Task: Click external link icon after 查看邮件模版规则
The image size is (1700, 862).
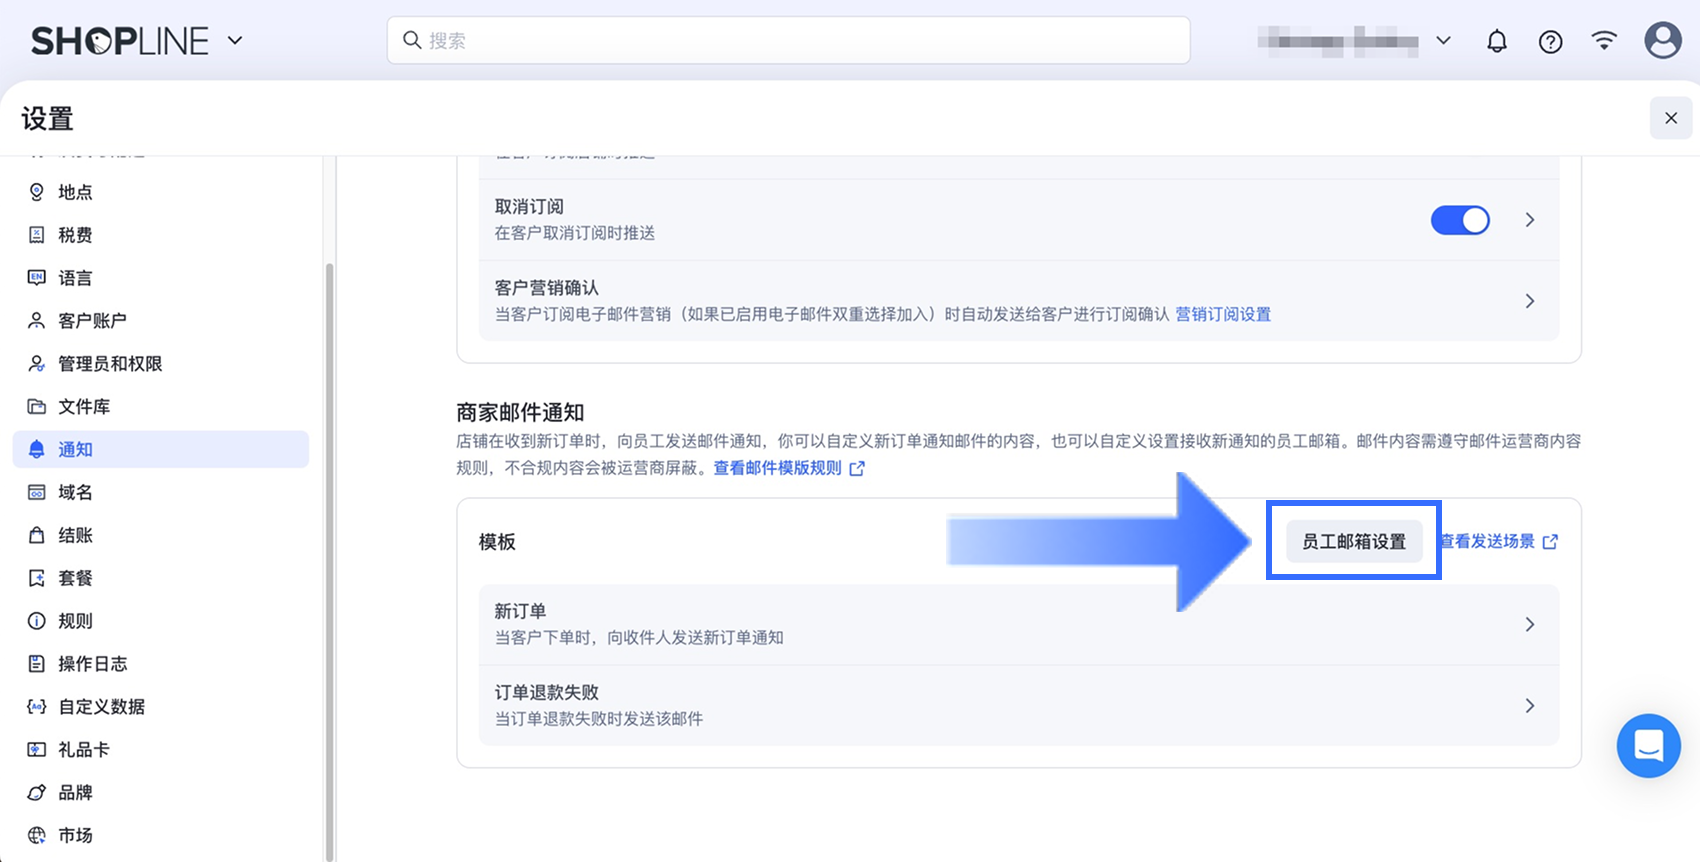Action: coord(857,469)
